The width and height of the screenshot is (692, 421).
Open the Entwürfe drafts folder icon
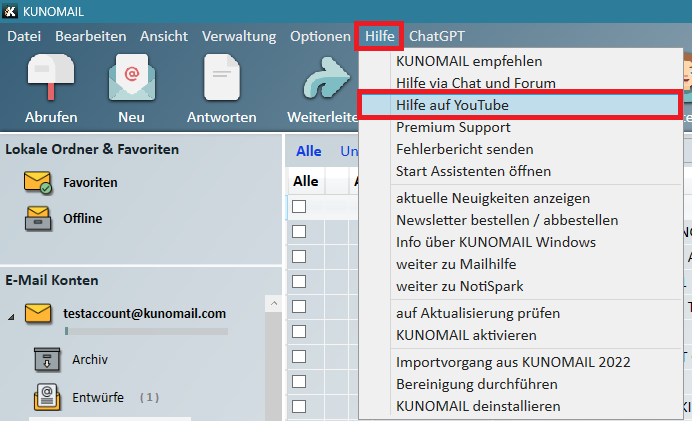(47, 397)
